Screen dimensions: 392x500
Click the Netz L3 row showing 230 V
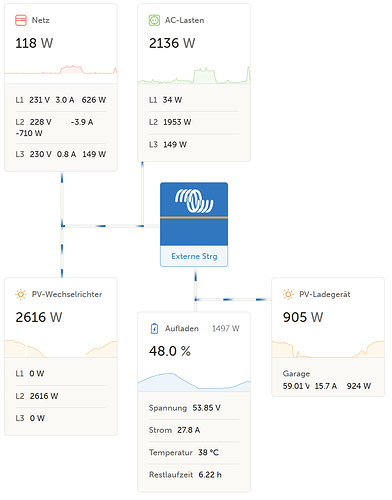point(61,154)
